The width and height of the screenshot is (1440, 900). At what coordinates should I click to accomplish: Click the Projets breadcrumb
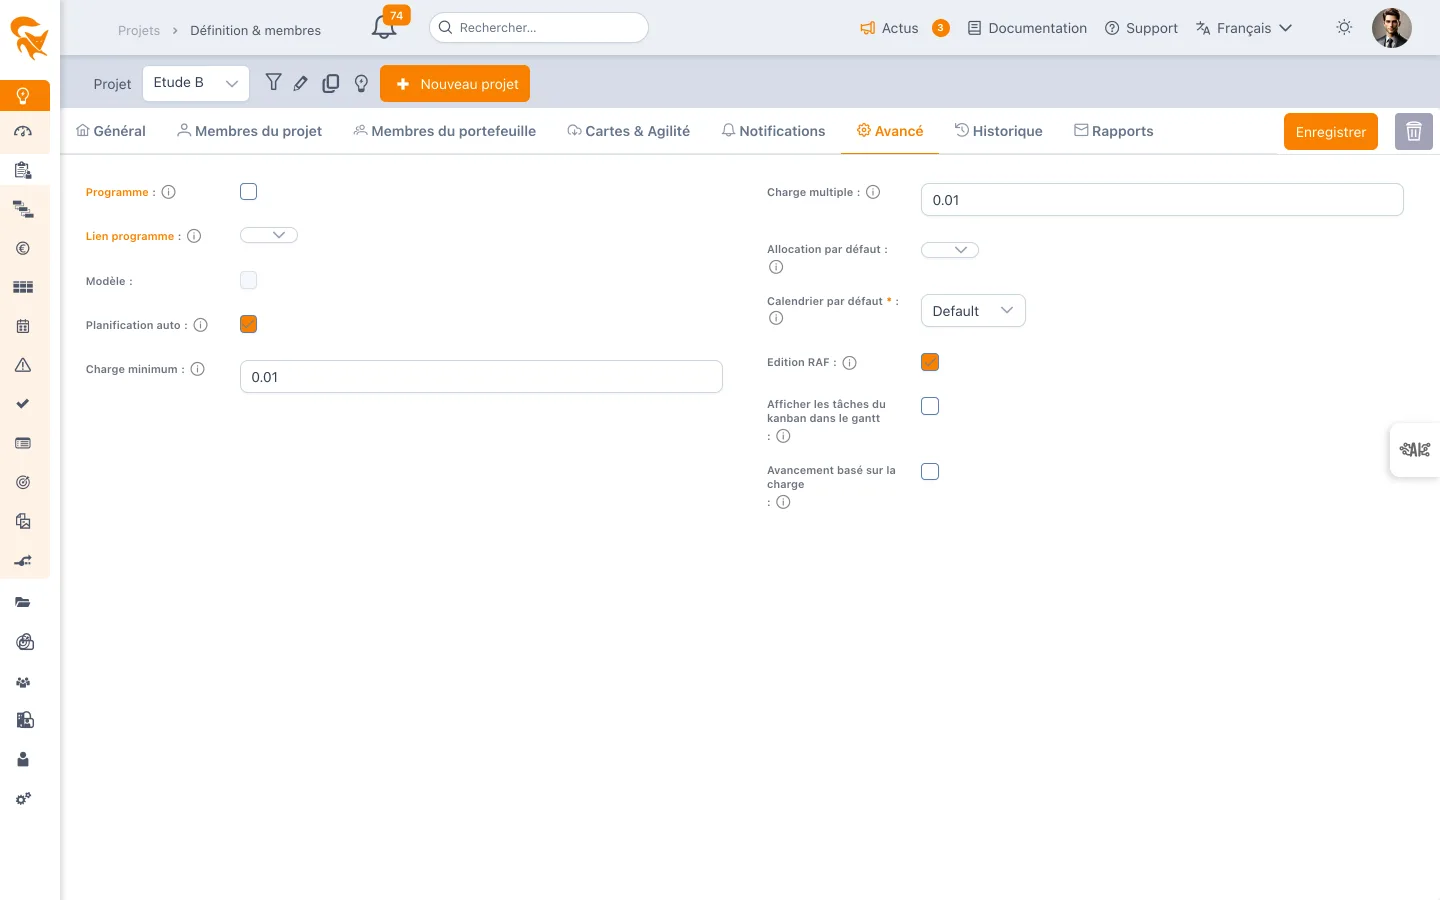(139, 31)
